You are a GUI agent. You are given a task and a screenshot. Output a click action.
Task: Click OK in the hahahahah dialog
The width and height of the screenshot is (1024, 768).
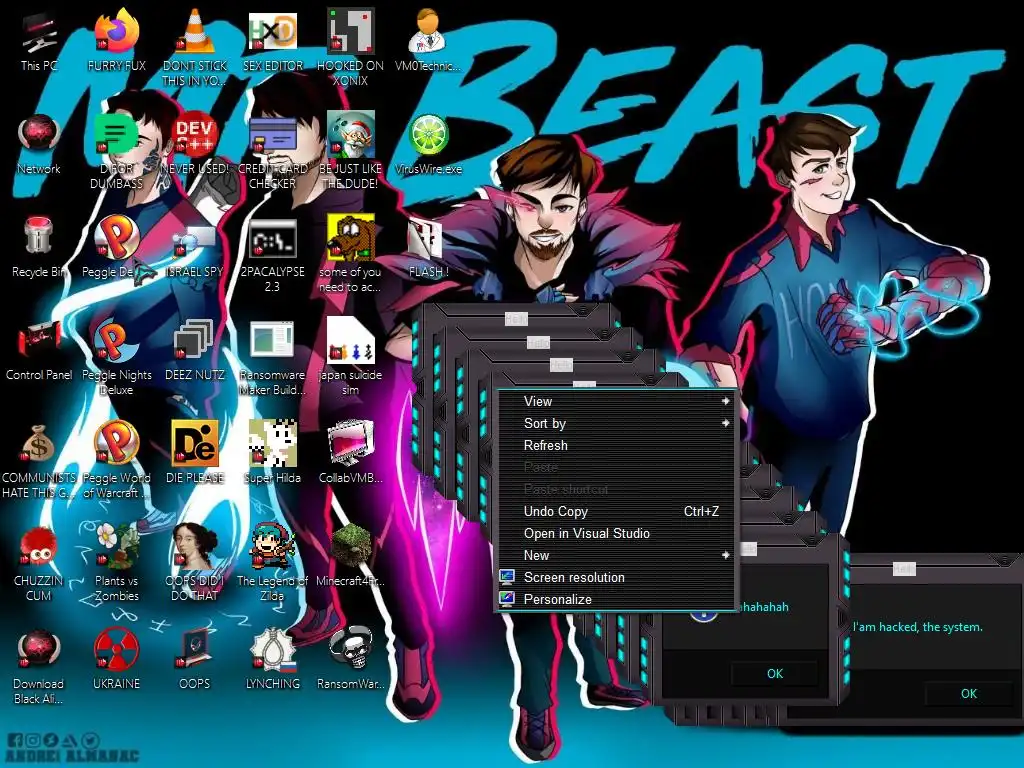775,673
